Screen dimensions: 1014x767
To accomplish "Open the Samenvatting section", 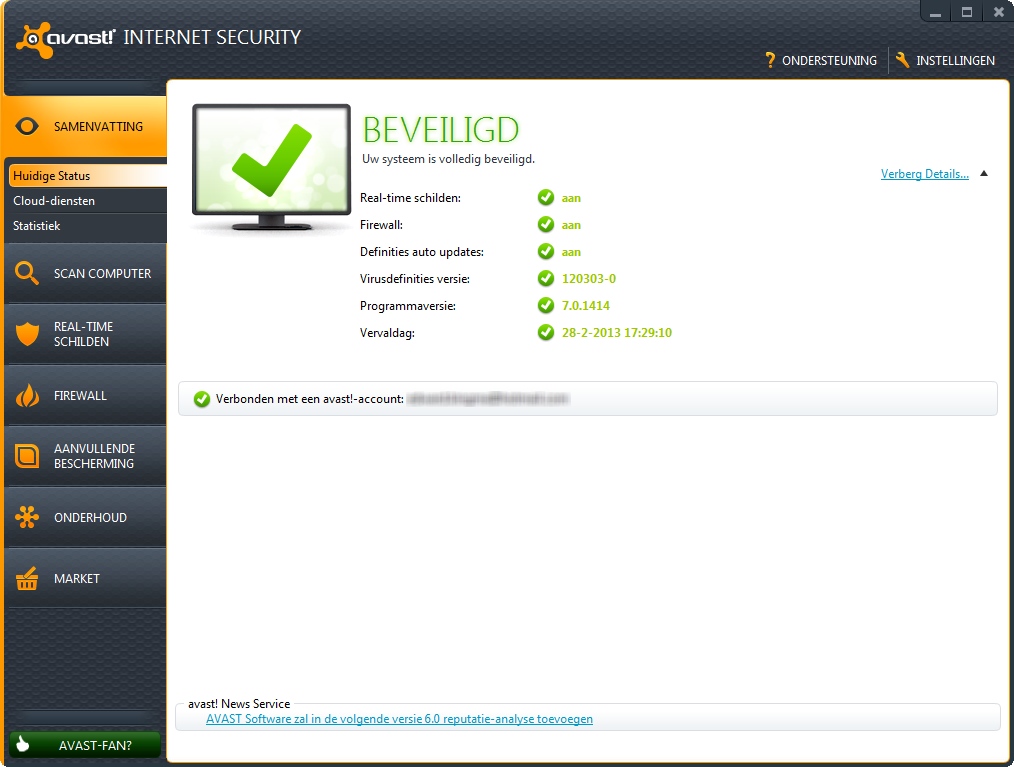I will tap(85, 126).
